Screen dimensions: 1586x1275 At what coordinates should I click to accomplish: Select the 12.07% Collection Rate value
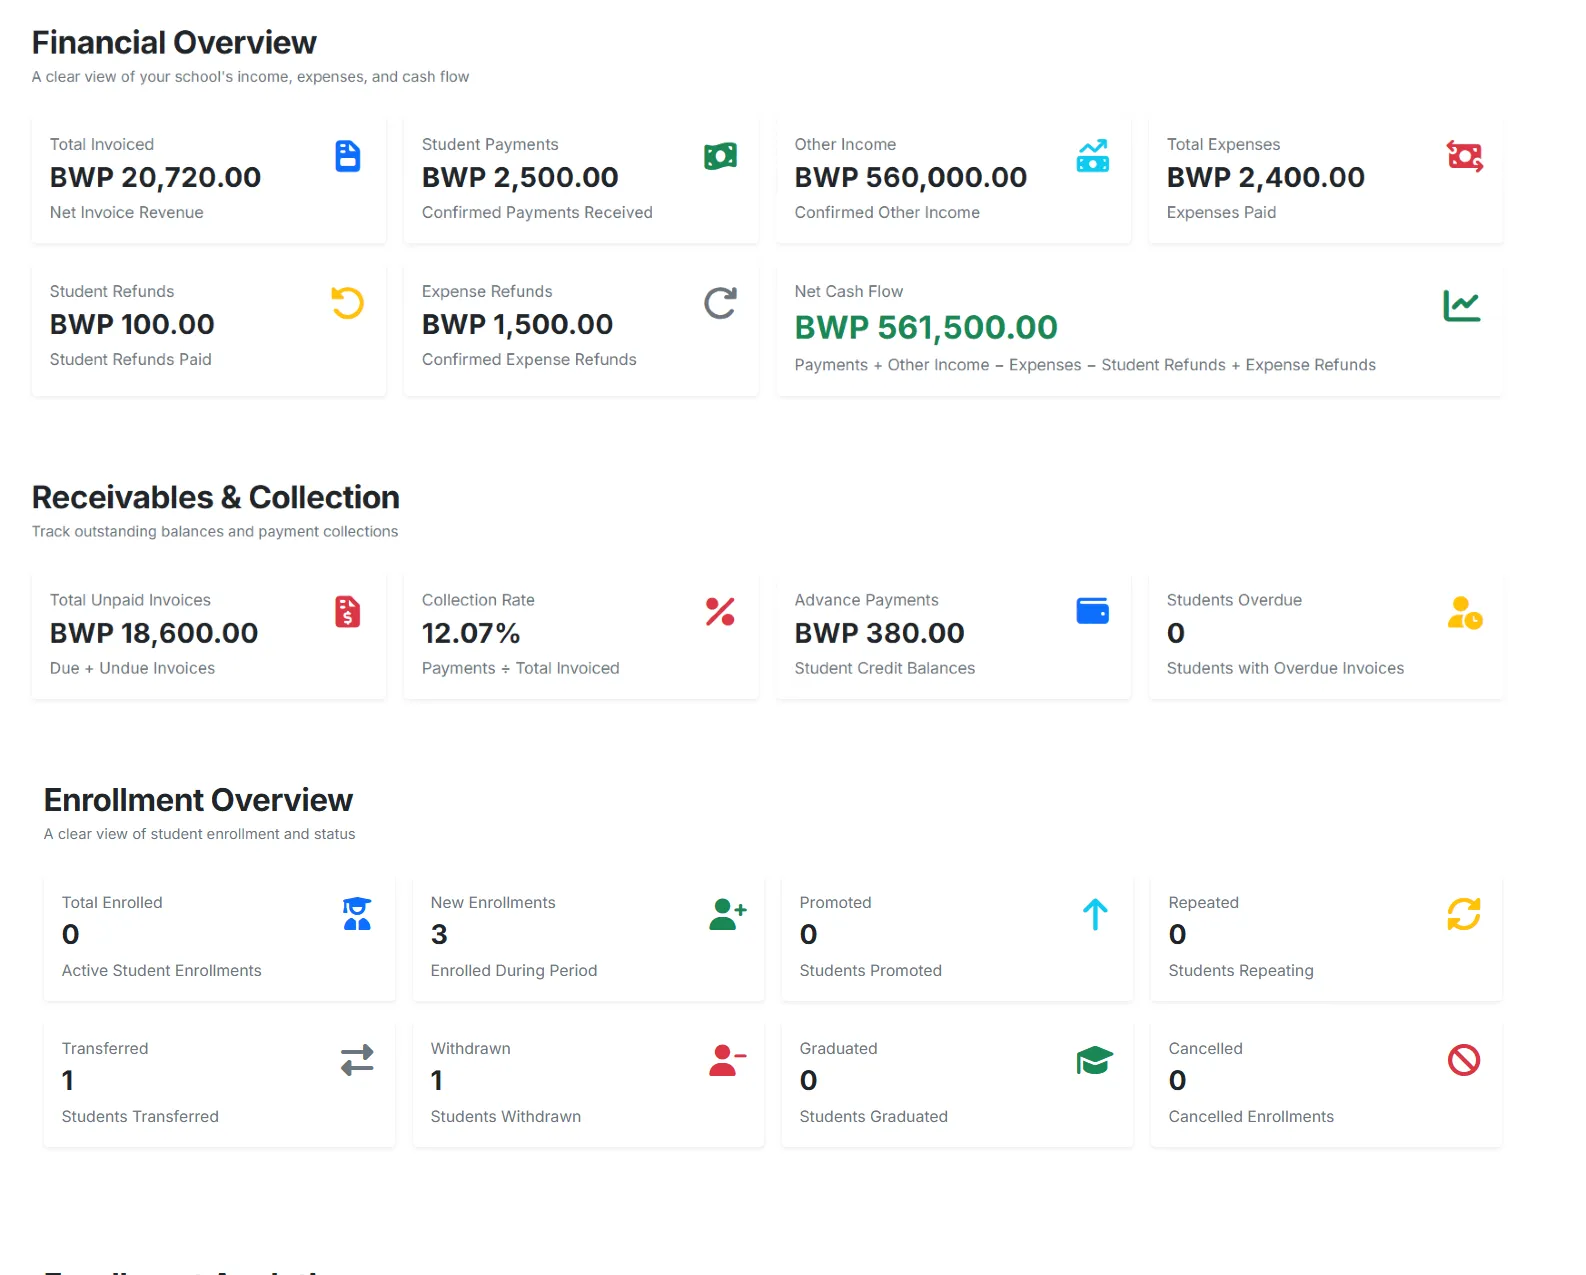pos(471,633)
